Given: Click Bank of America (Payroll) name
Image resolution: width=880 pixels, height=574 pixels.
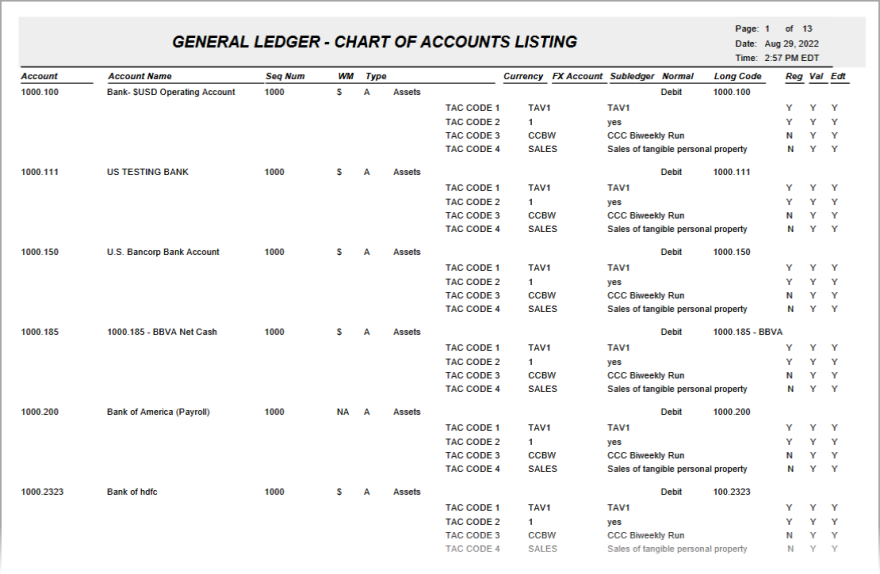Looking at the screenshot, I should coord(158,412).
